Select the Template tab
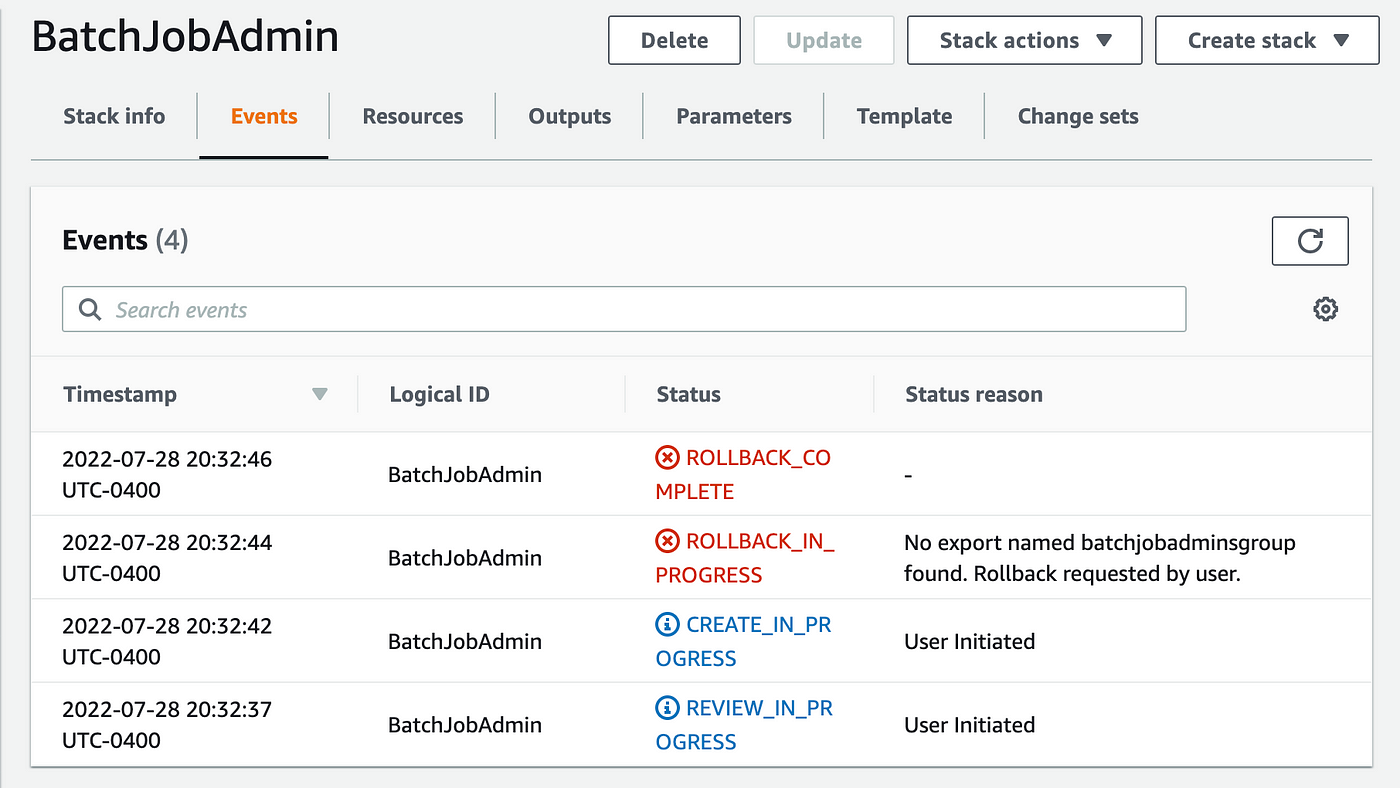The width and height of the screenshot is (1400, 788). 904,116
